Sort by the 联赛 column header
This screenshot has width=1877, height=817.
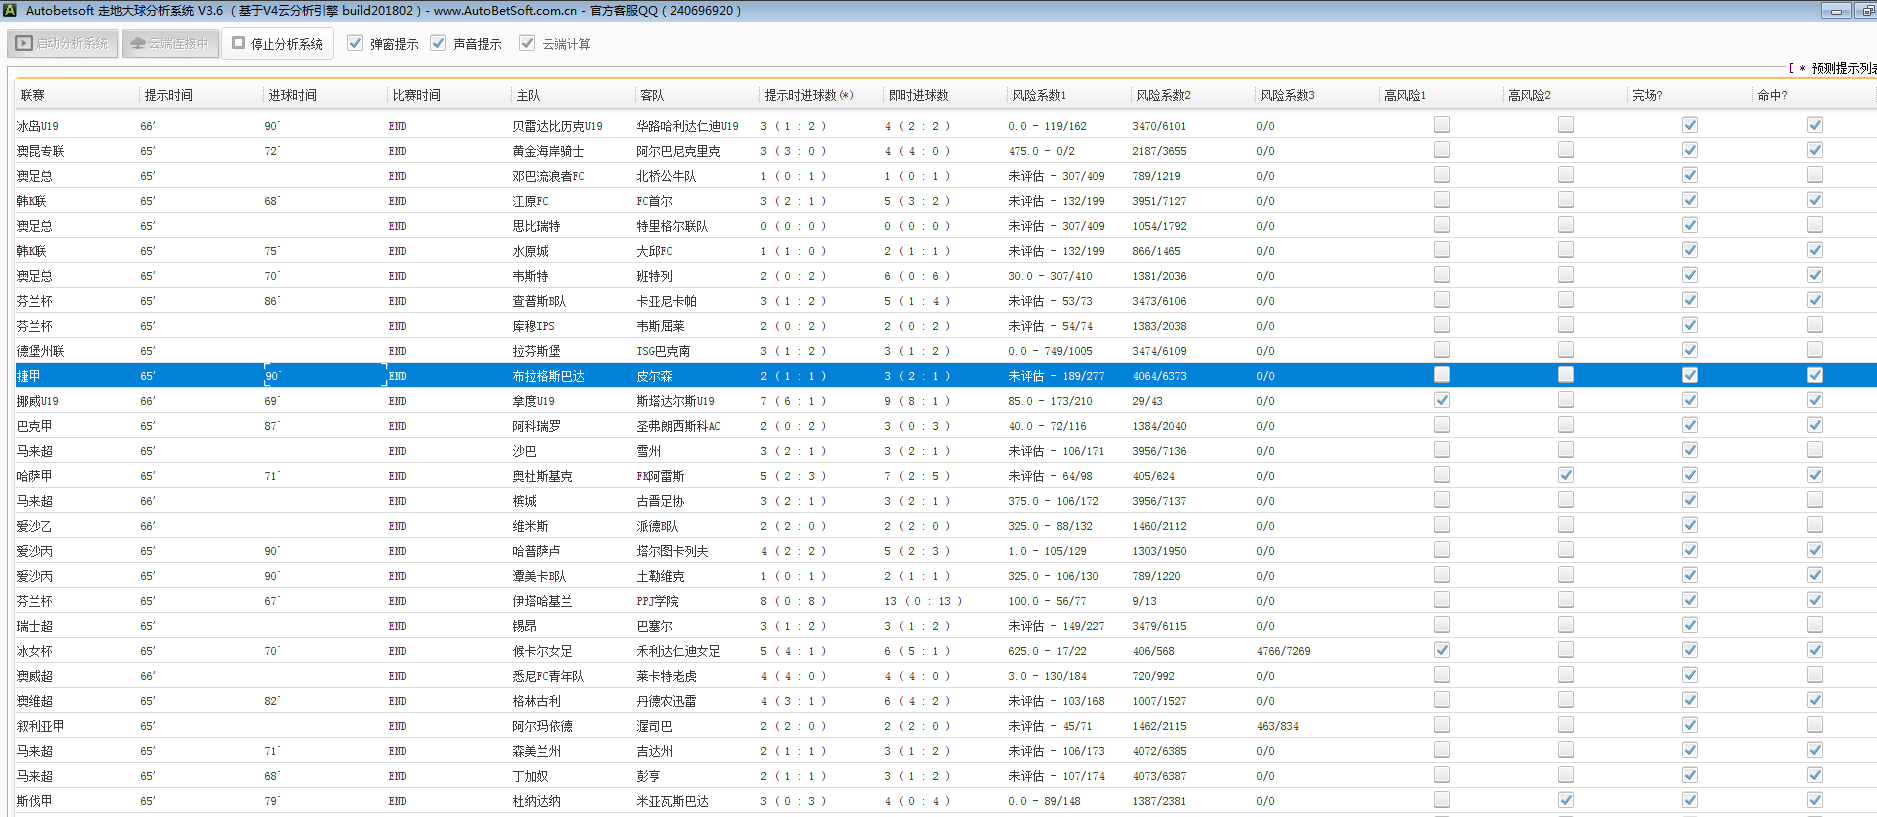coord(33,95)
